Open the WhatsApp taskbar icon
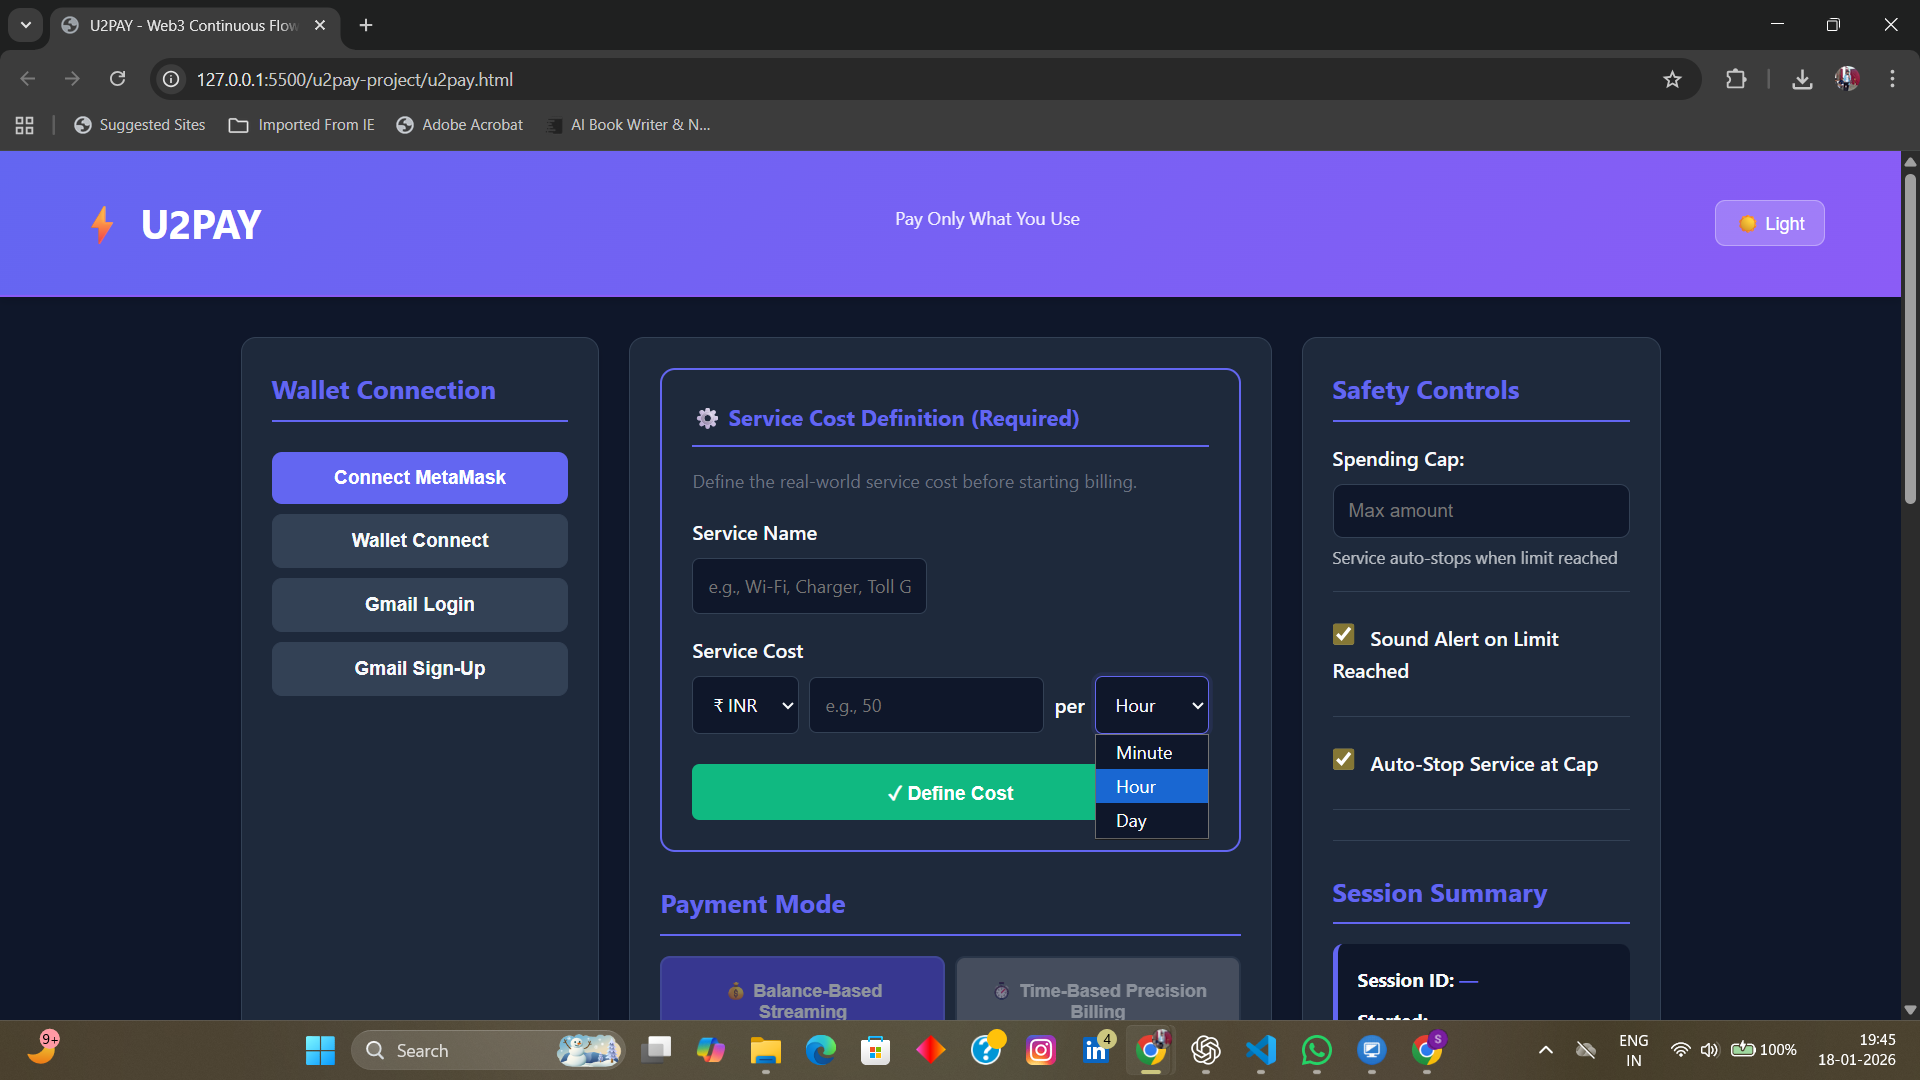 (x=1316, y=1049)
